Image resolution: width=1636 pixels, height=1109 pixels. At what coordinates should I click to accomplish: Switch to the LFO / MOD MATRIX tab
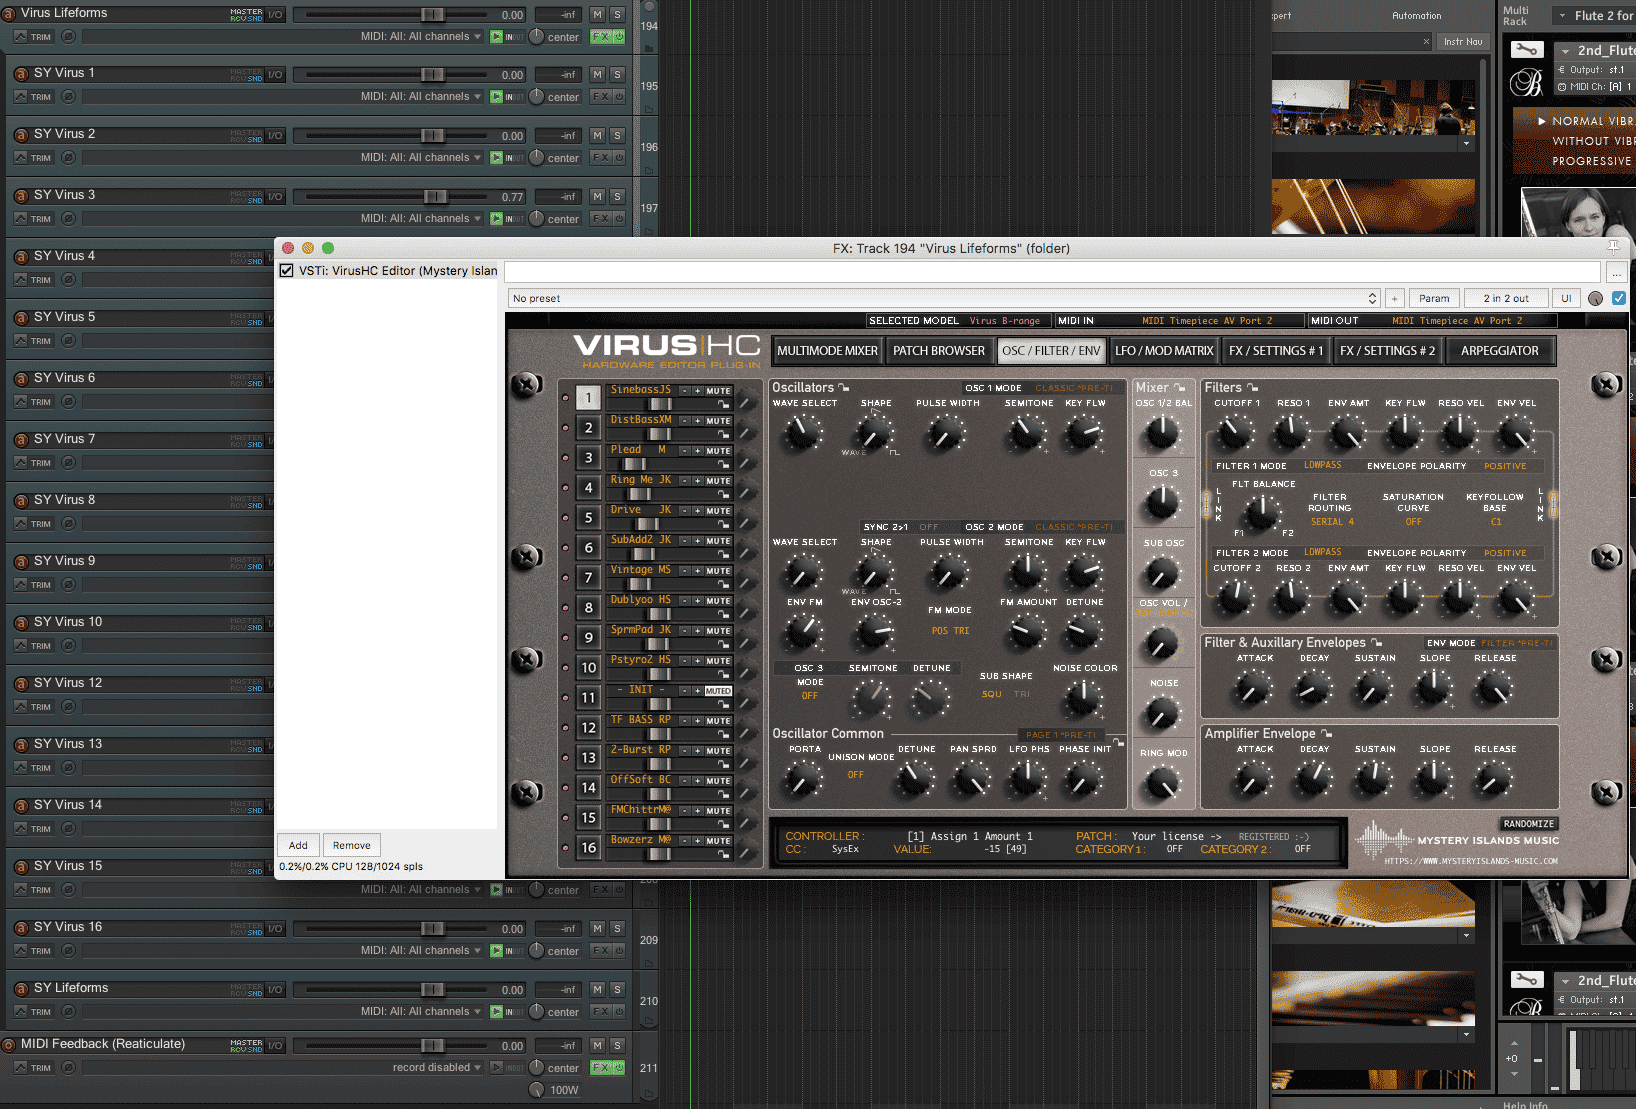[1164, 351]
